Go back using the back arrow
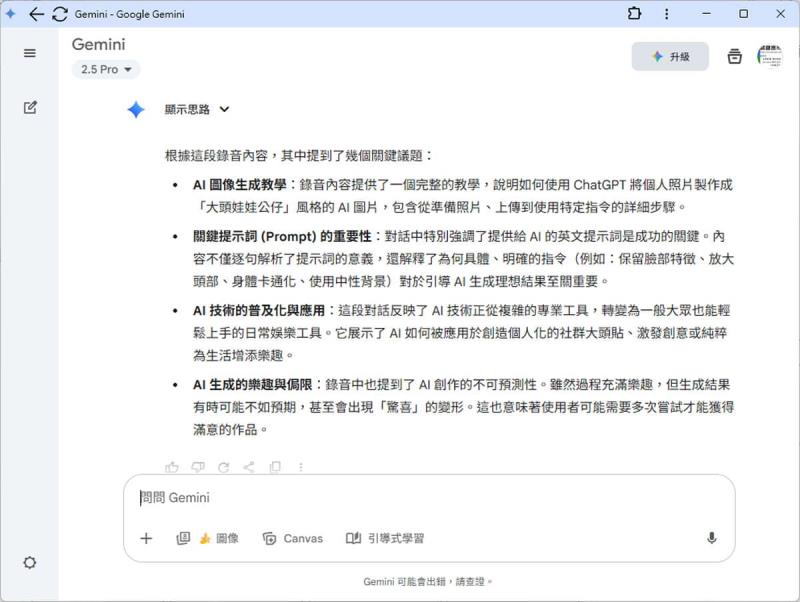Viewport: 800px width, 602px height. coord(36,14)
